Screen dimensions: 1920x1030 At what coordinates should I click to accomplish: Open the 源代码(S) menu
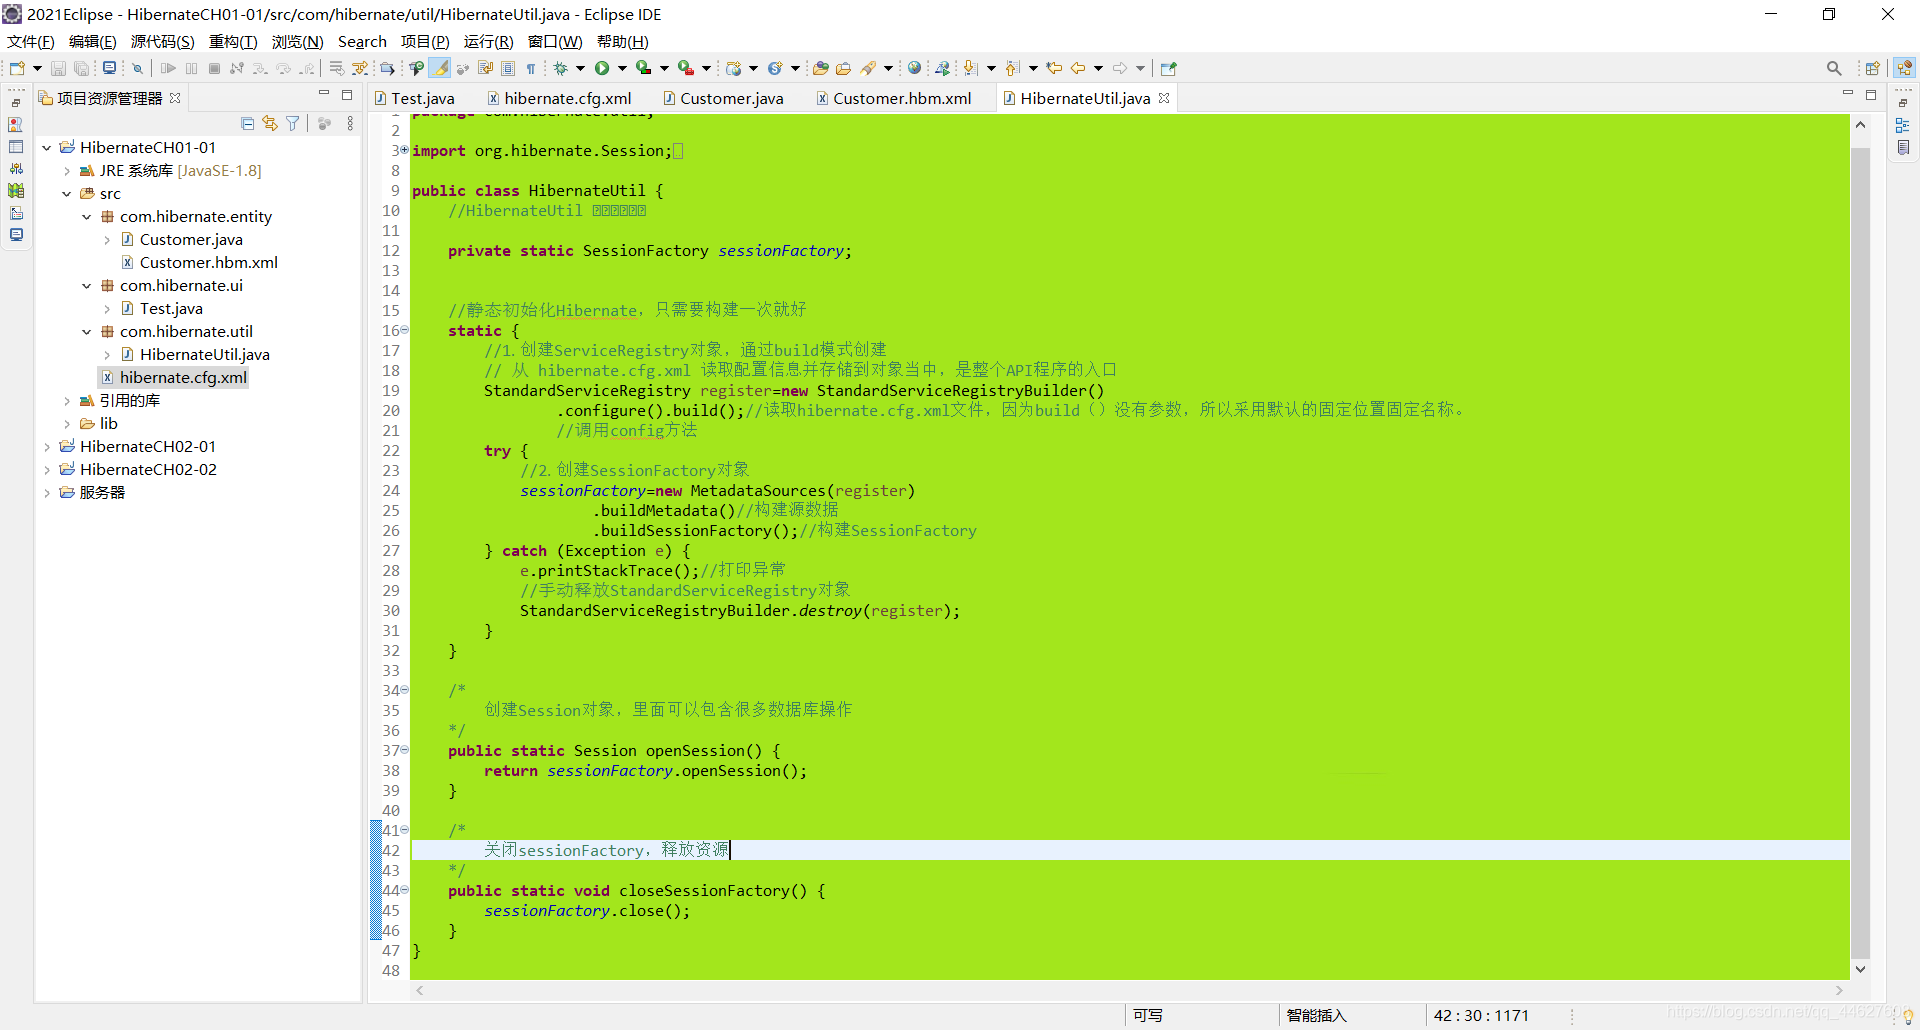coord(162,41)
